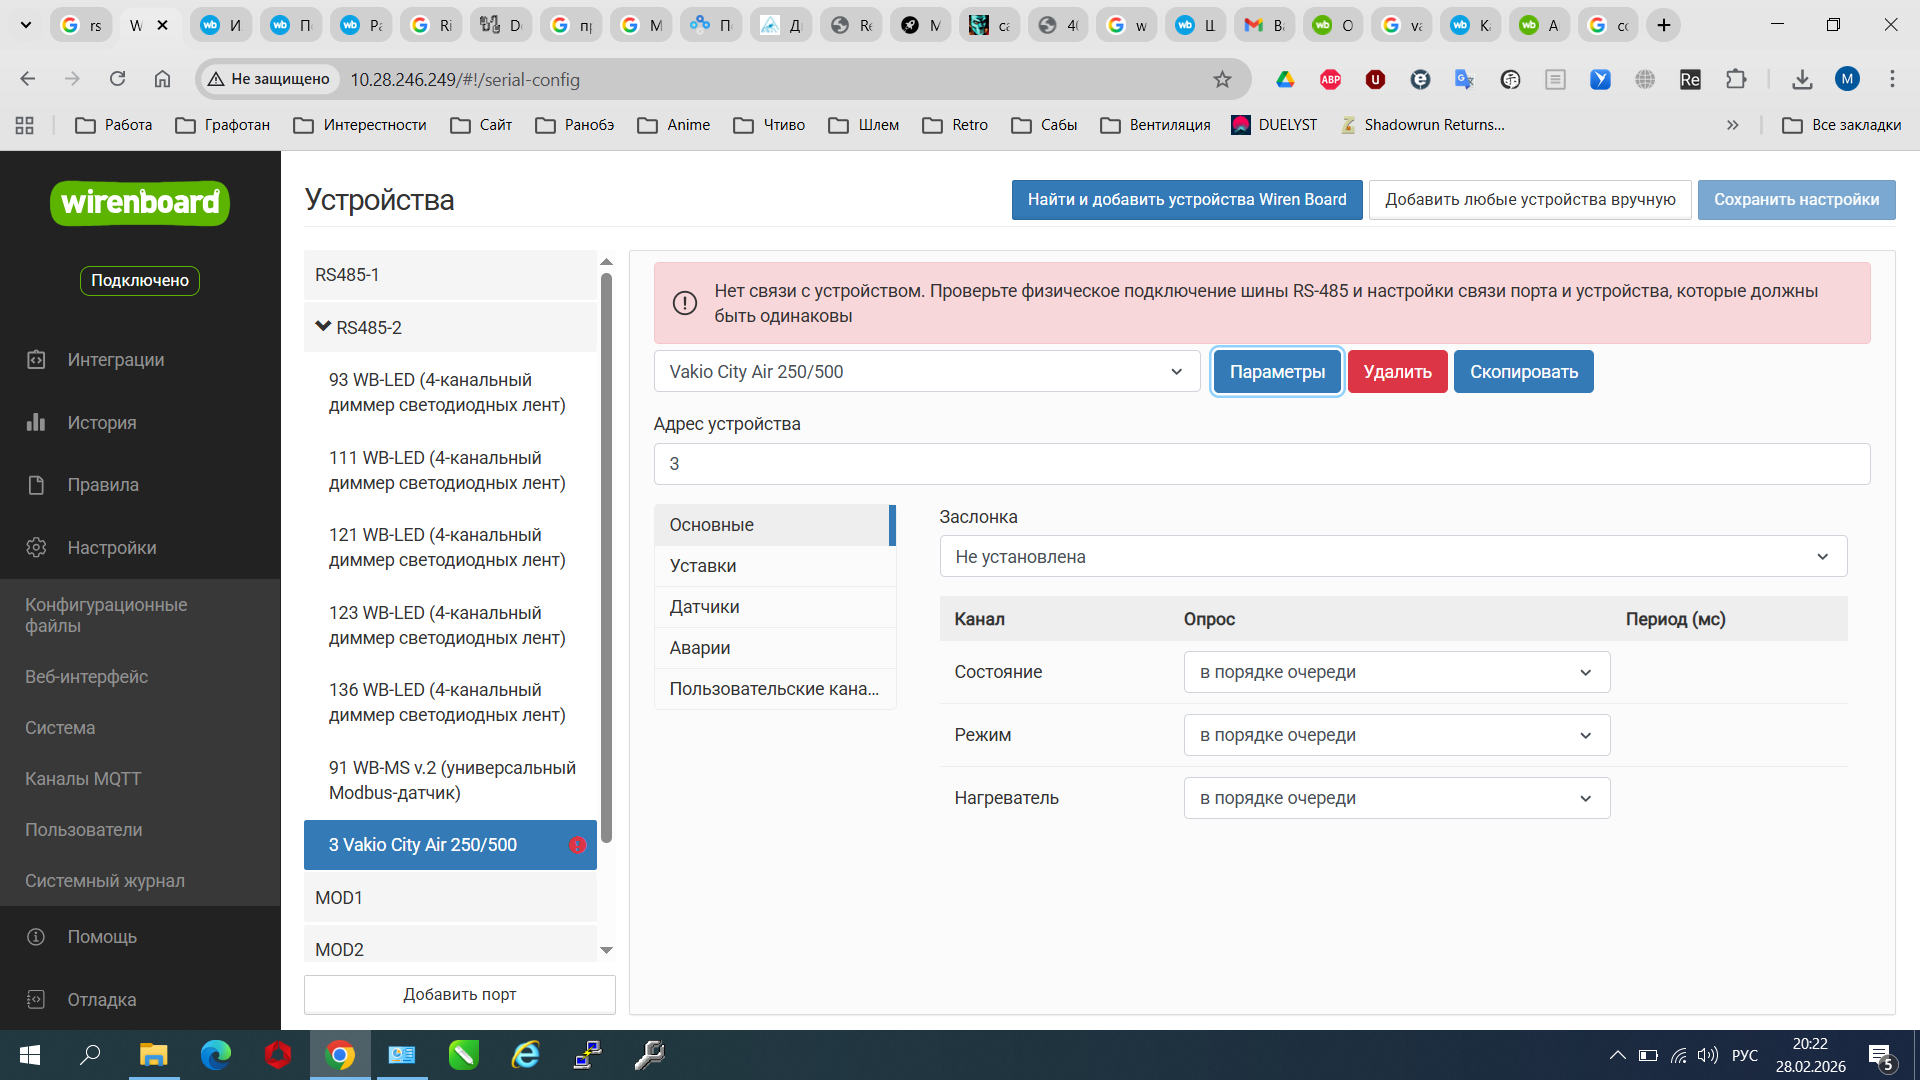Bookmark this page with star icon
Viewport: 1920px width, 1080px height.
click(x=1222, y=79)
